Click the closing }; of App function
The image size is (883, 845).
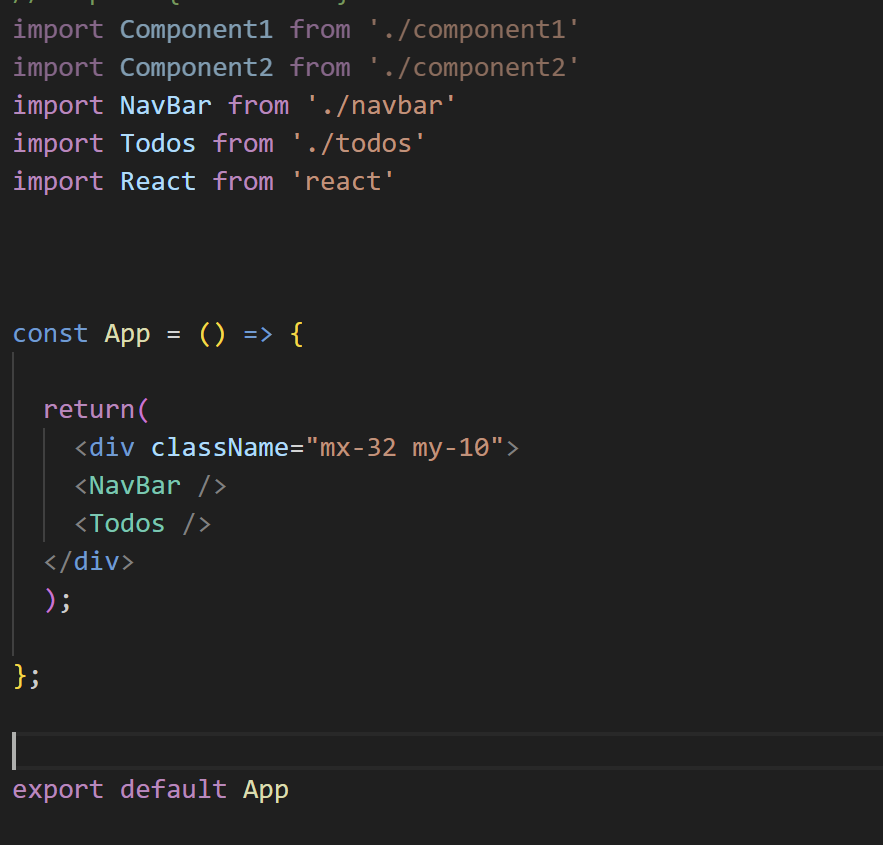click(26, 676)
